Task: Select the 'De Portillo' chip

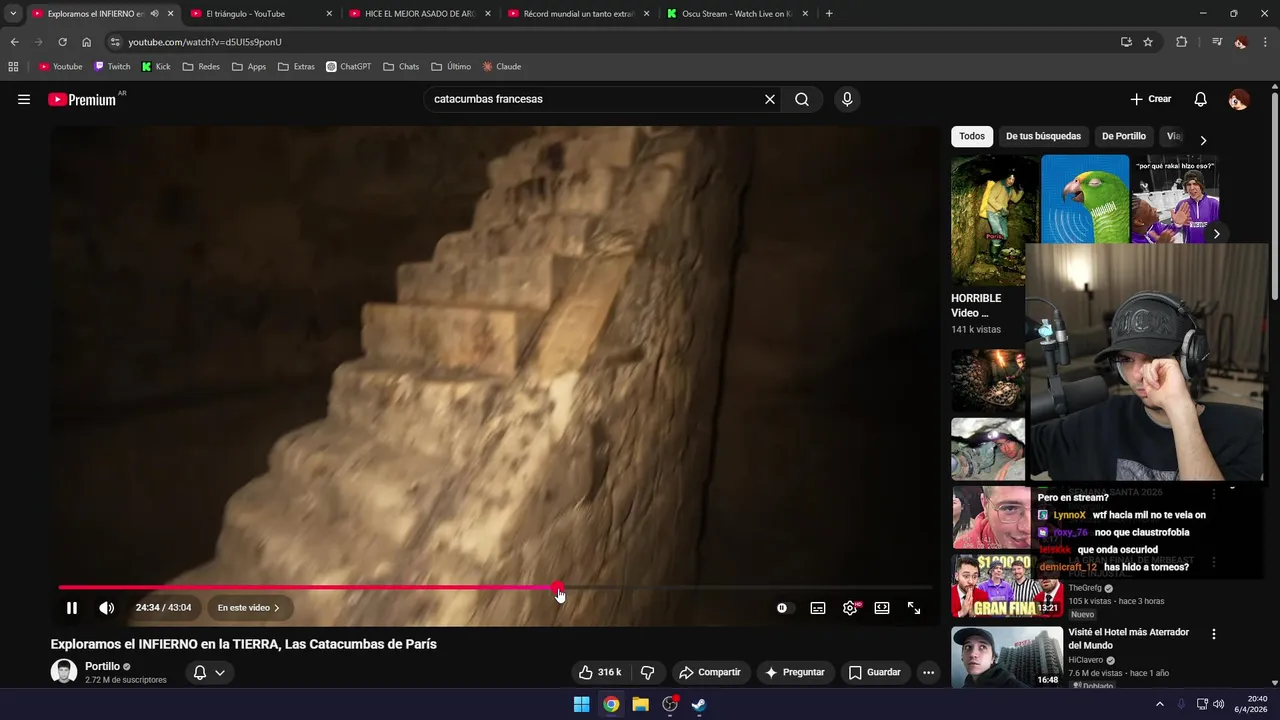Action: (1124, 136)
